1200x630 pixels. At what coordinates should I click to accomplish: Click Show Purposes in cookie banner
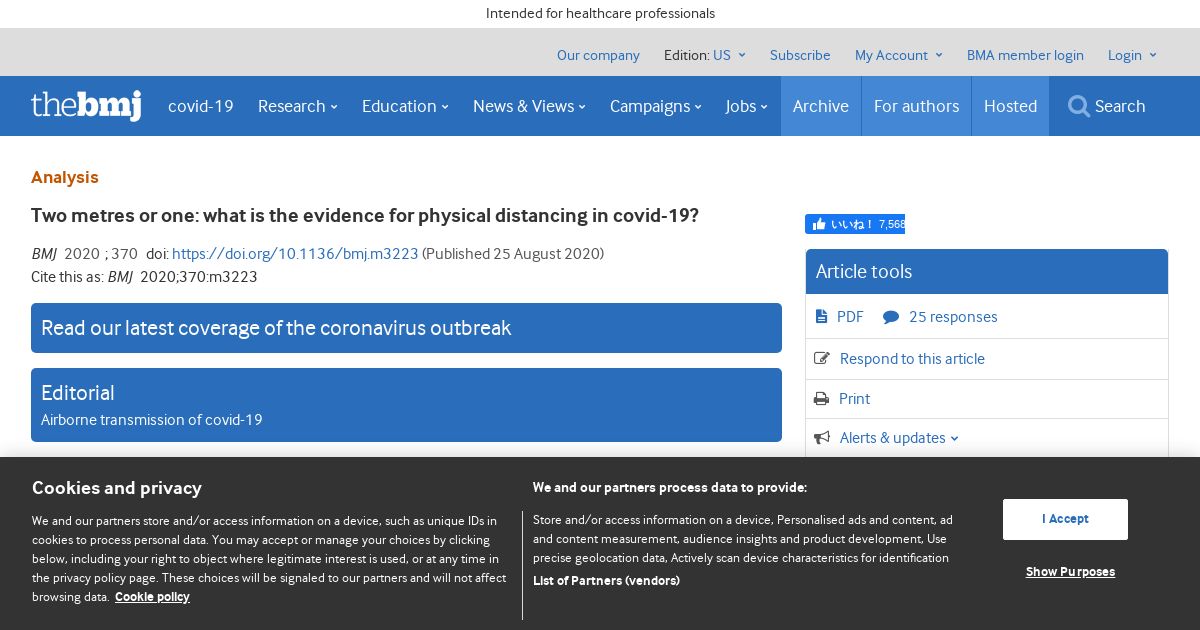[x=1070, y=572]
